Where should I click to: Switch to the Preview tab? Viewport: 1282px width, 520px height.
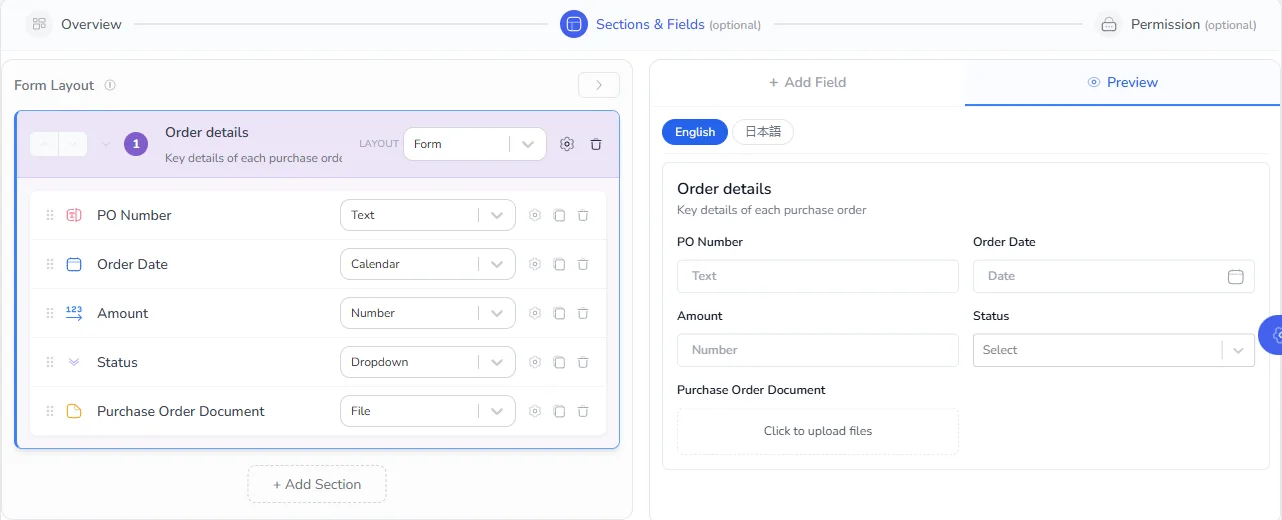(x=1122, y=82)
